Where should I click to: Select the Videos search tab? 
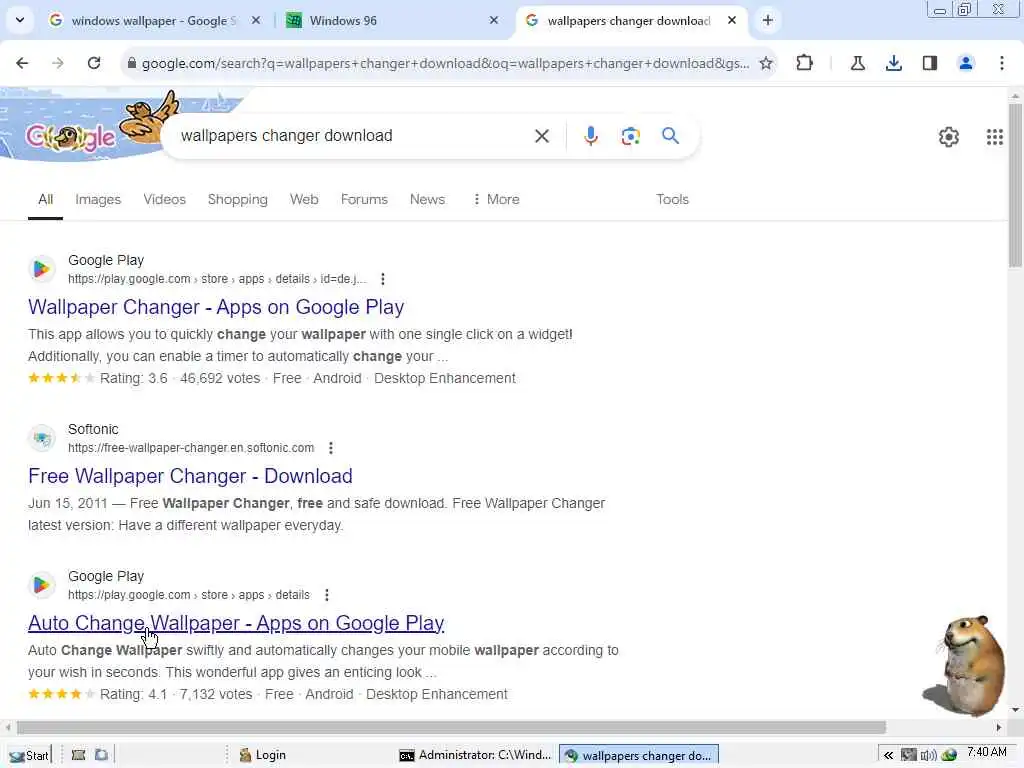coord(165,199)
